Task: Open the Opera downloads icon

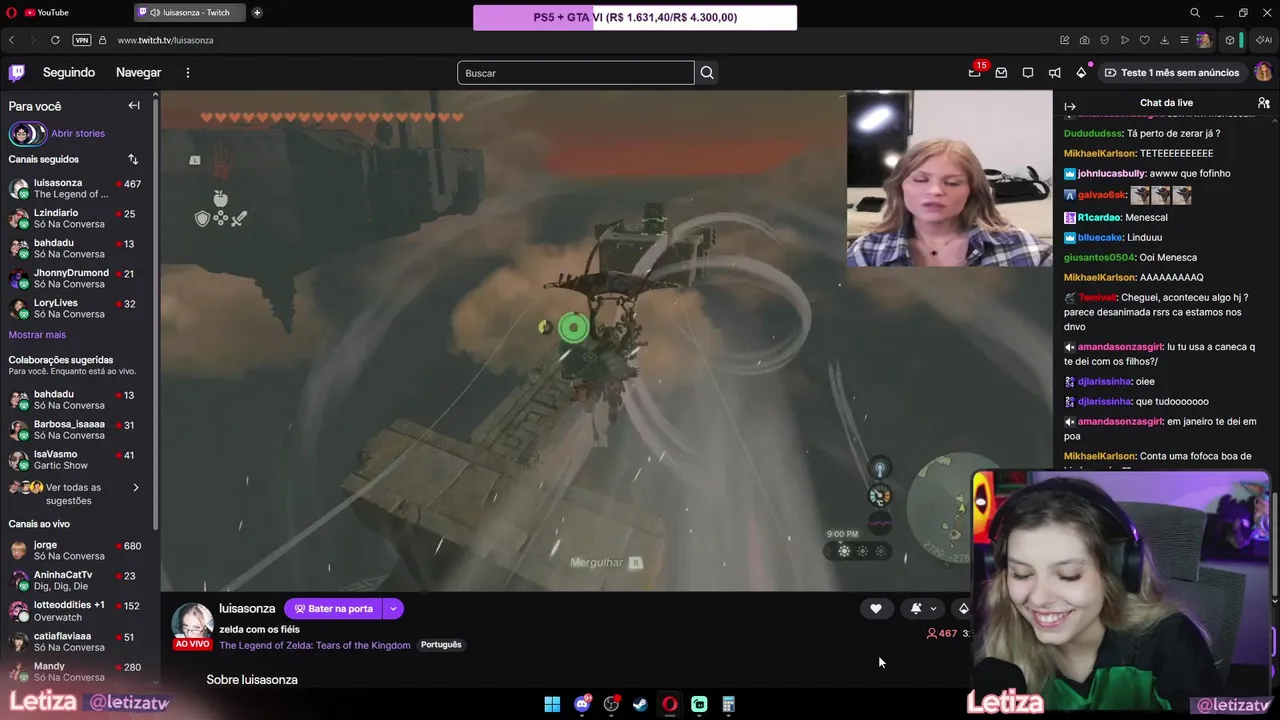Action: [x=1164, y=40]
